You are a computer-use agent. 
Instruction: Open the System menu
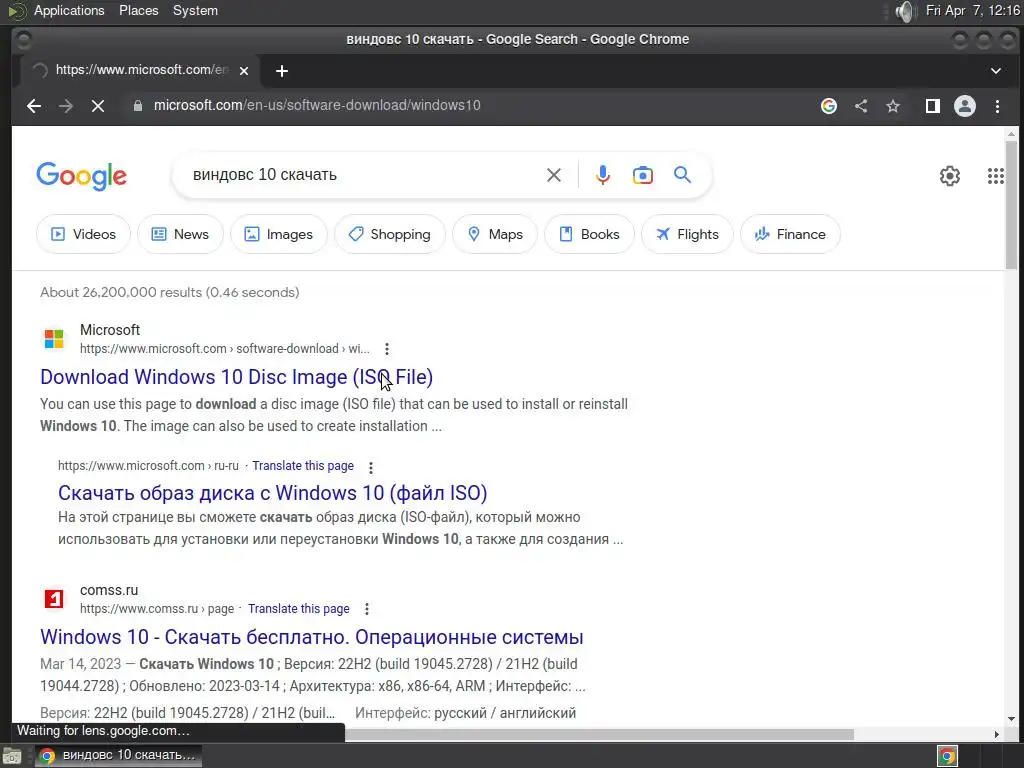[x=195, y=10]
